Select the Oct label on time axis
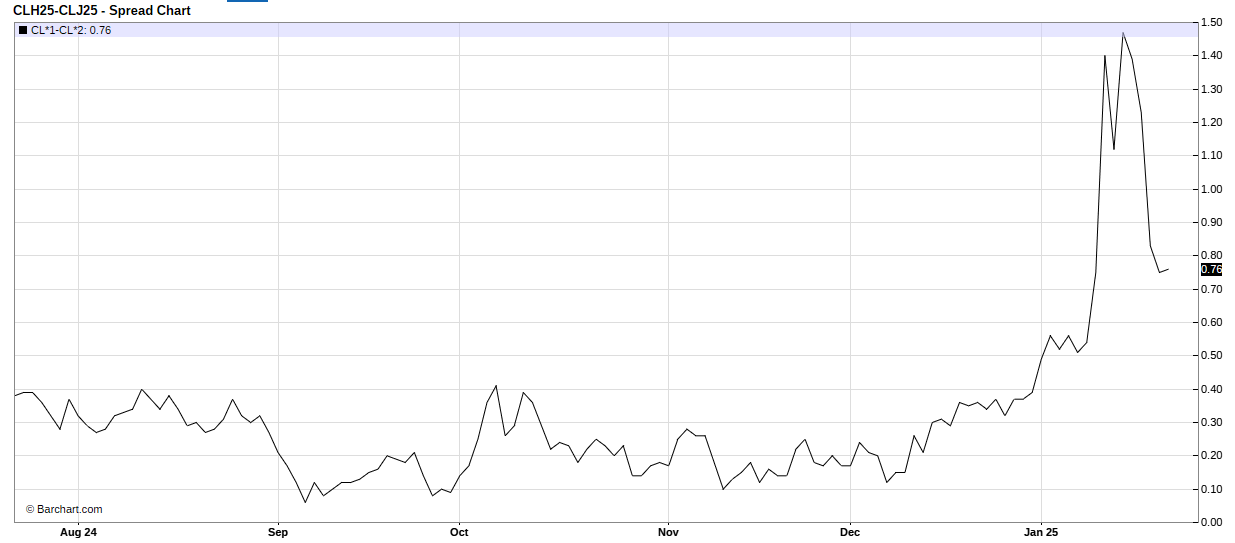 point(459,532)
